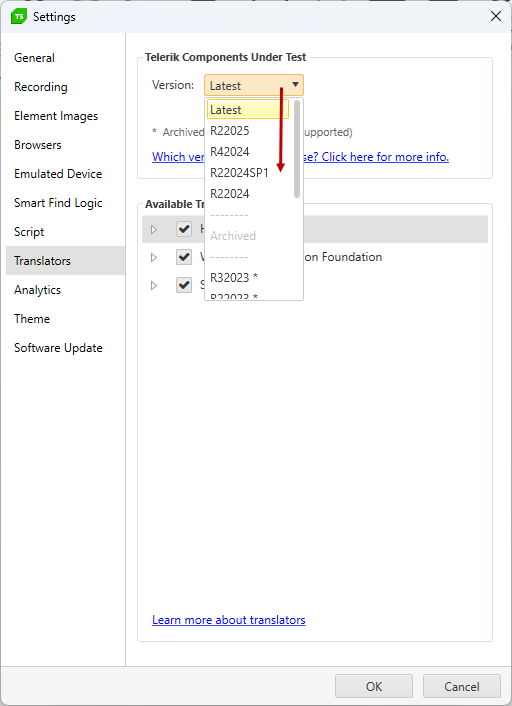Toggle the third translator checkbox
Viewport: 512px width, 706px height.
pos(184,285)
